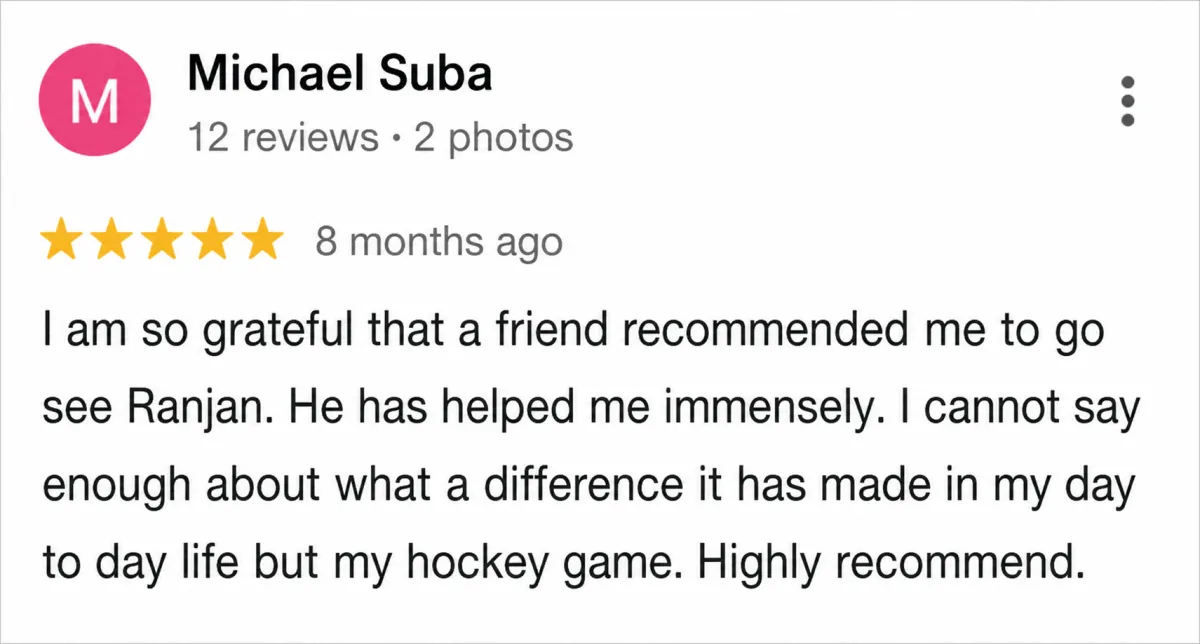Select the first gold rating star
1200x644 pixels.
point(61,242)
